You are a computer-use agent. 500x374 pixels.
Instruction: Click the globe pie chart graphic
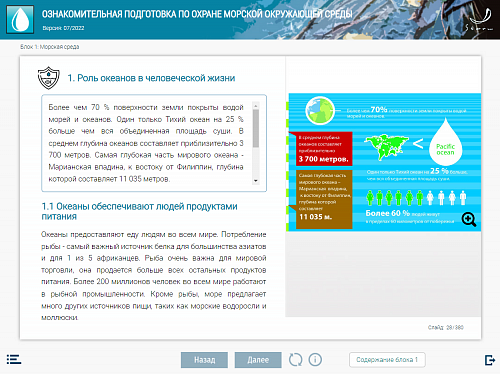[320, 110]
